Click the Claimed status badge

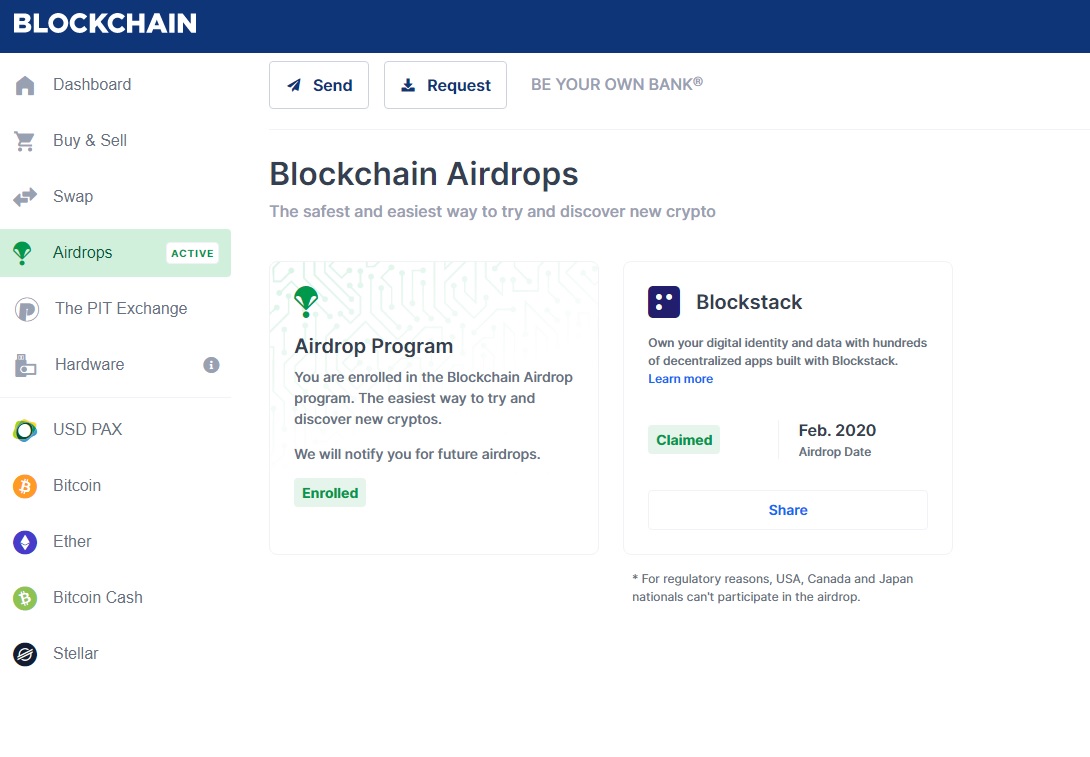point(684,440)
